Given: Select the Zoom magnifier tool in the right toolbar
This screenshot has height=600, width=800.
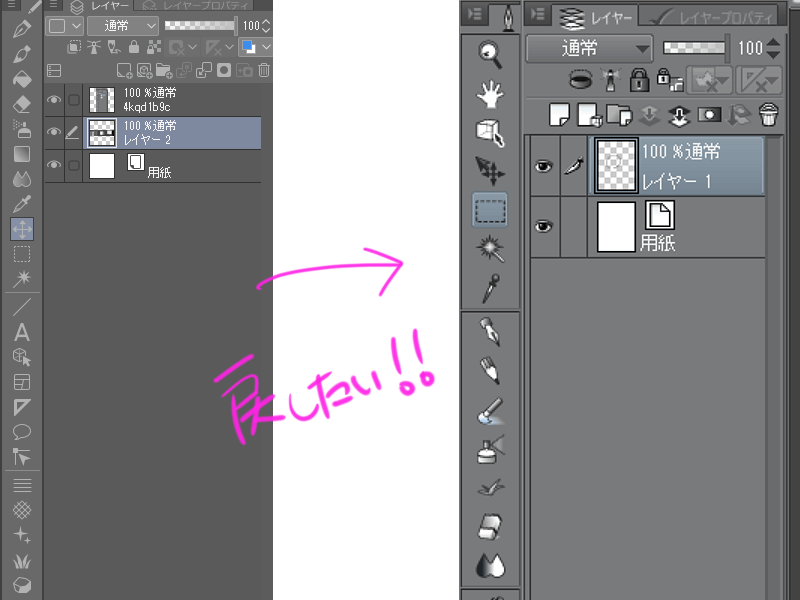Looking at the screenshot, I should click(x=490, y=54).
